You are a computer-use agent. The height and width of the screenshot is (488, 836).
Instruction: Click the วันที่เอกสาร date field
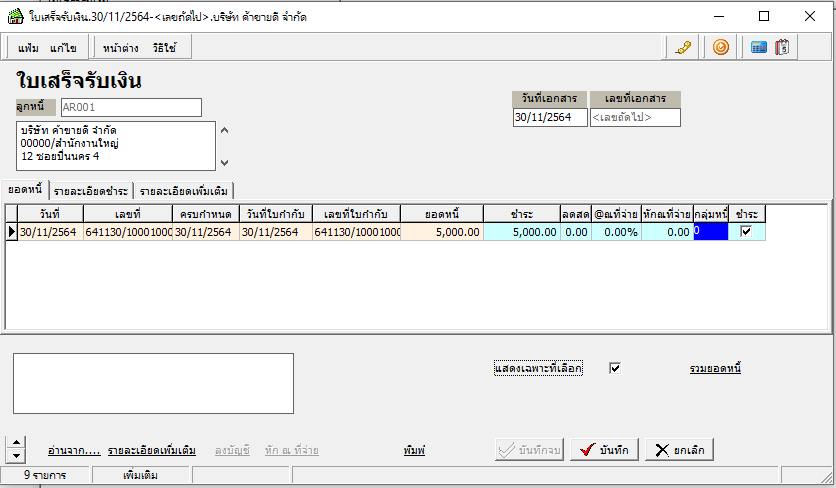[x=549, y=117]
